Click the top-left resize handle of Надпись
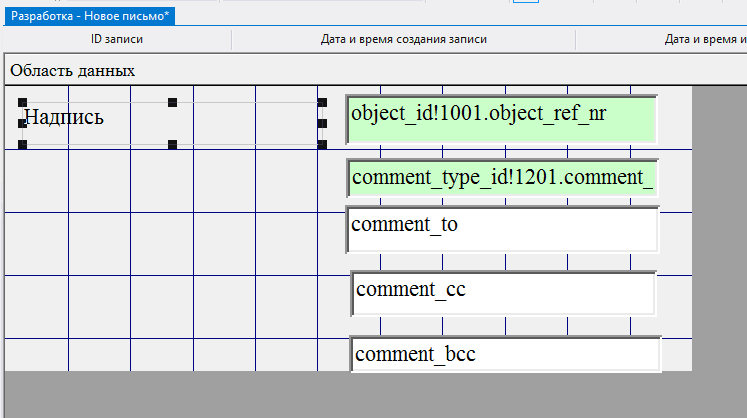The height and width of the screenshot is (418, 747). 23,102
